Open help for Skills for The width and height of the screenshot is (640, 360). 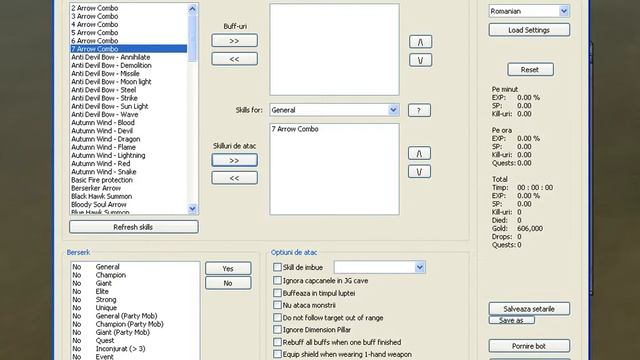pyautogui.click(x=419, y=110)
